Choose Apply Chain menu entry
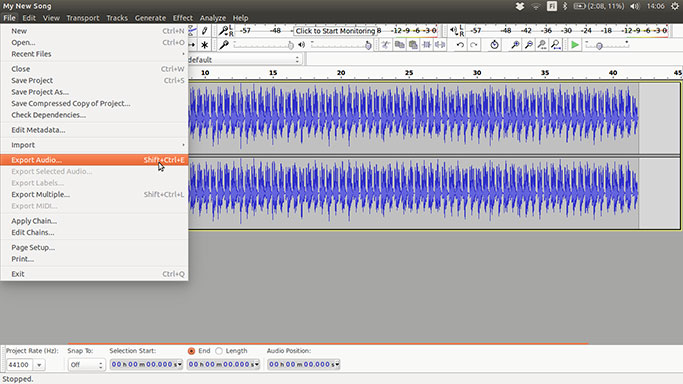Screen dimensions: 683x384 94,221
